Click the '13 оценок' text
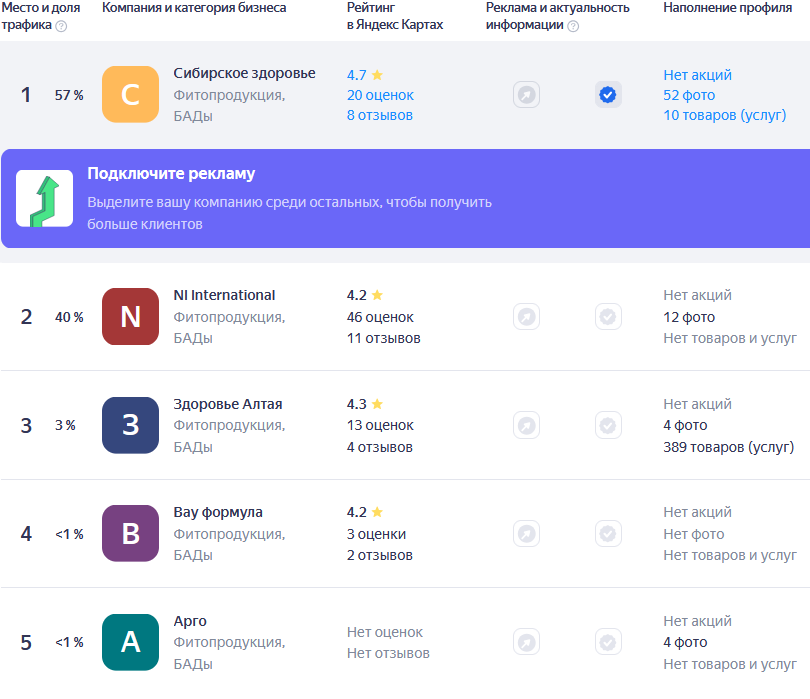 [x=380, y=425]
